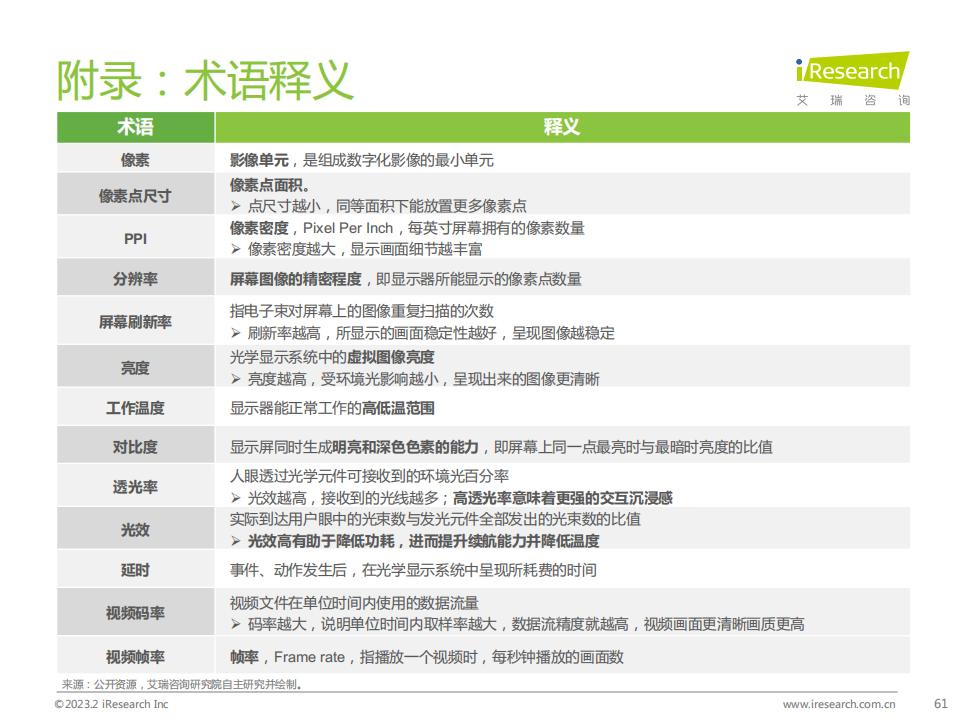Select the 释义 column header
The image size is (960, 720).
[562, 127]
